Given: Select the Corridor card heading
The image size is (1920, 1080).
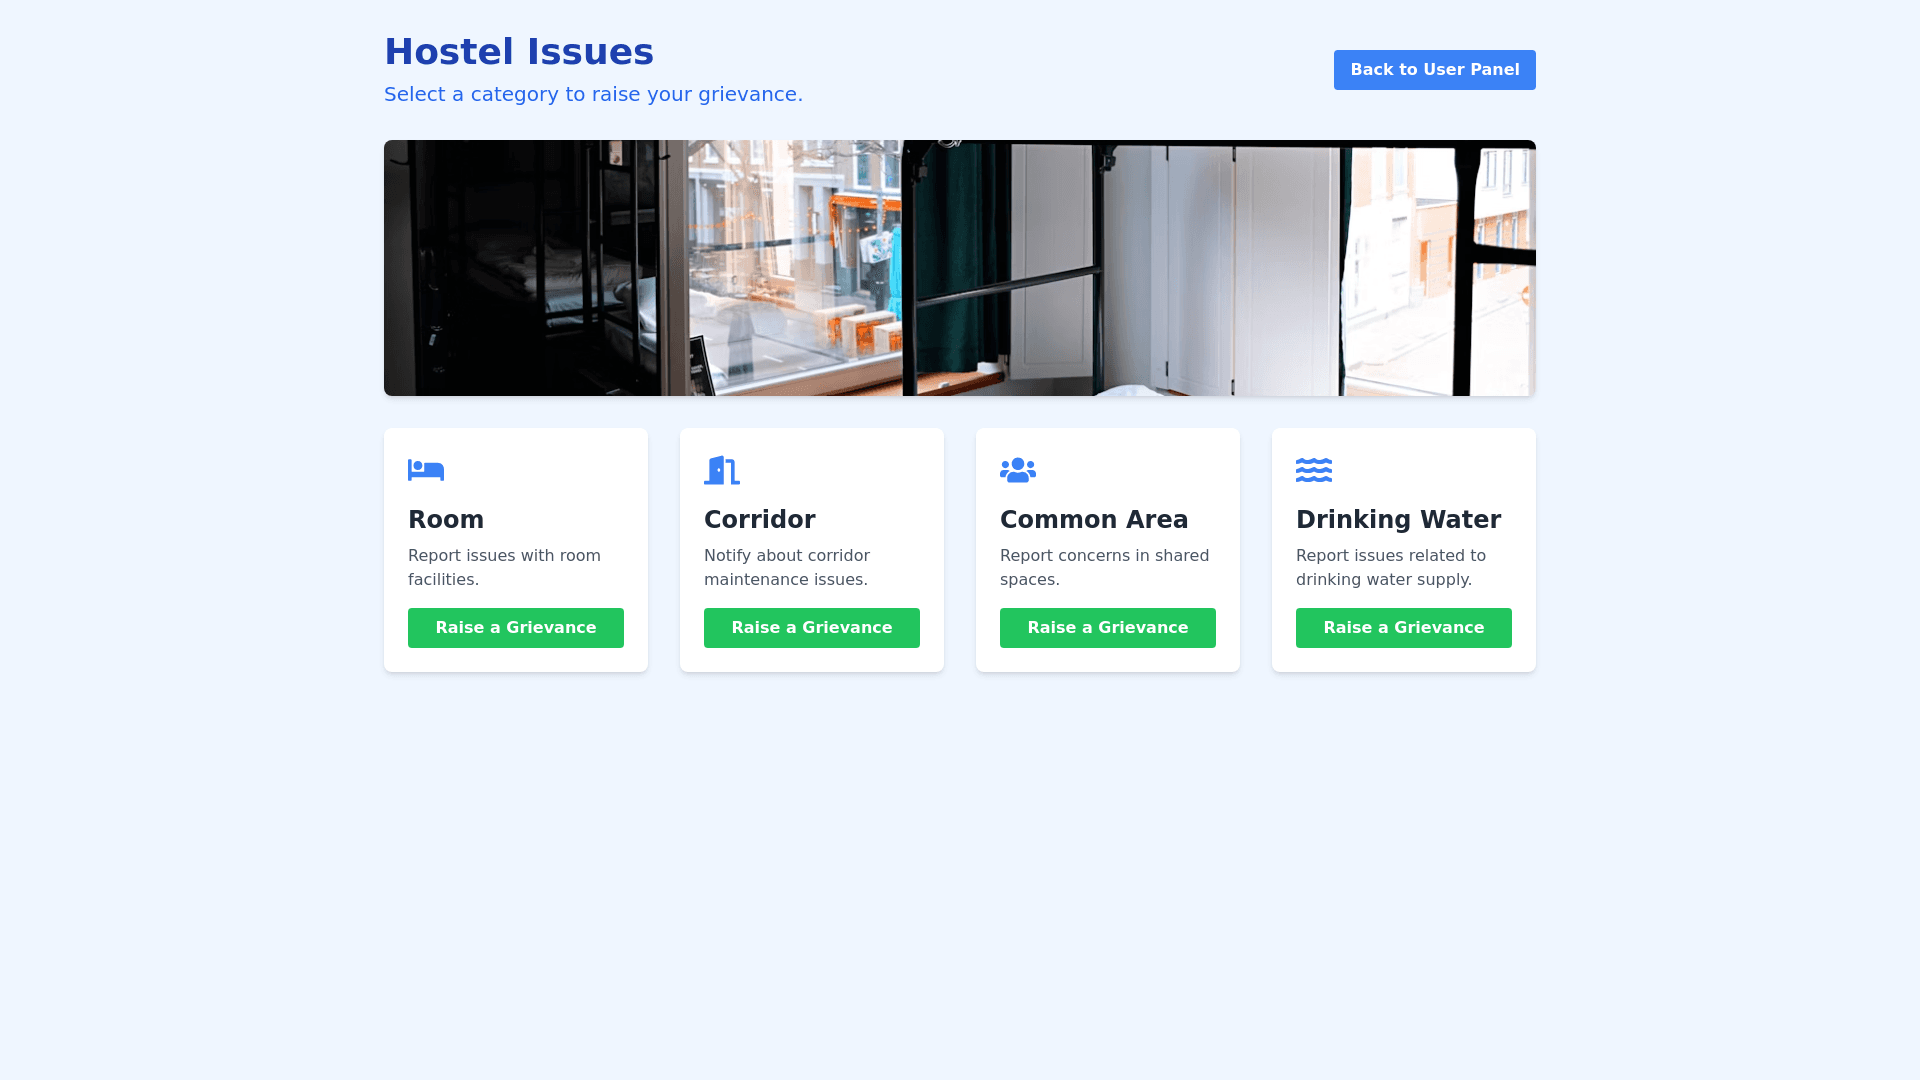Looking at the screenshot, I should [760, 520].
